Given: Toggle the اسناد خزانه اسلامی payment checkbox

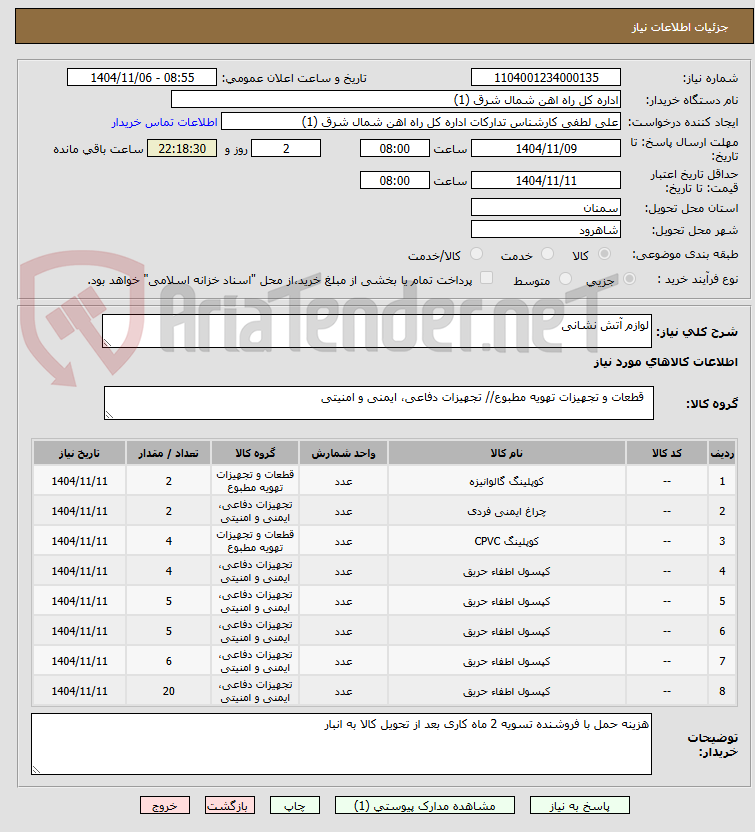Looking at the screenshot, I should pyautogui.click(x=486, y=278).
